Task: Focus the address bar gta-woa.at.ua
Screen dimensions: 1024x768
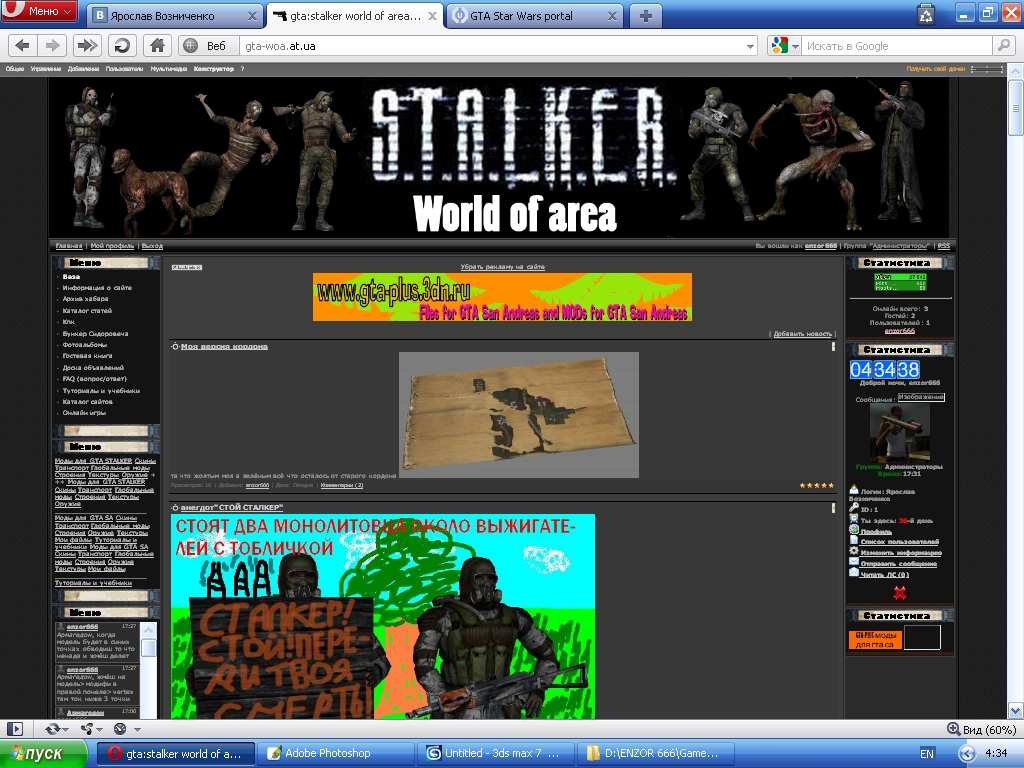Action: pos(493,46)
